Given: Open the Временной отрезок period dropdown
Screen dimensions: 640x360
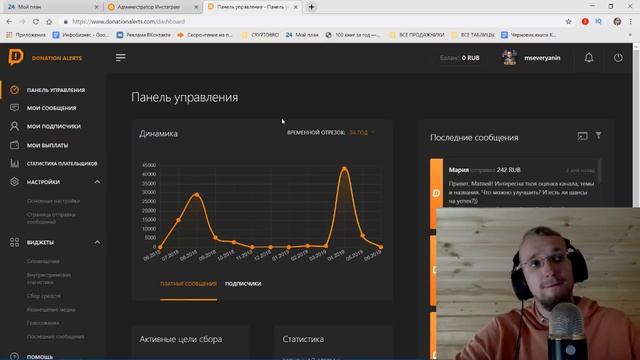Looking at the screenshot, I should 362,132.
